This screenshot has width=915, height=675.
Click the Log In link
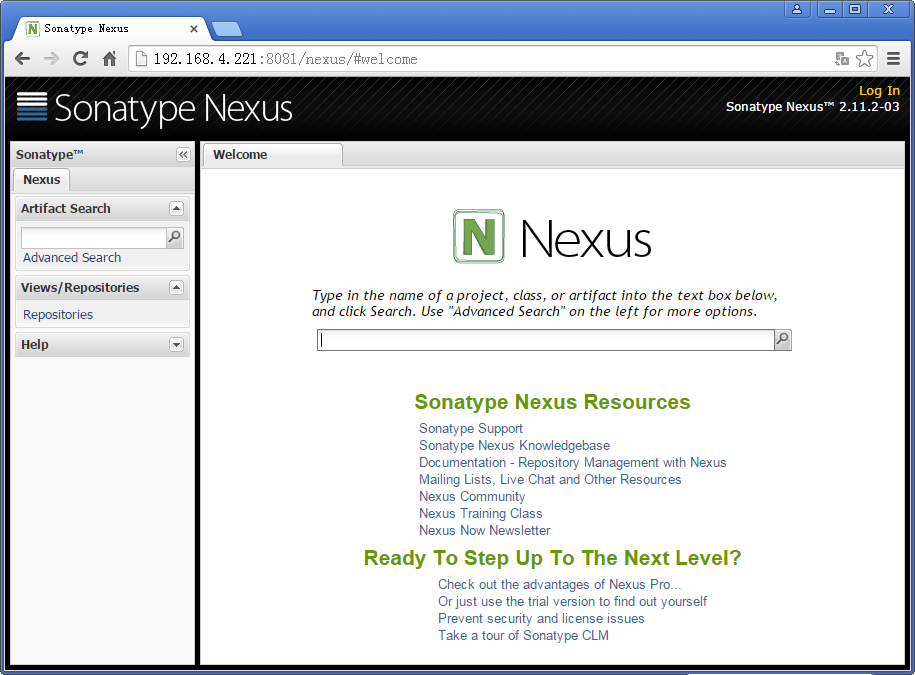(879, 90)
